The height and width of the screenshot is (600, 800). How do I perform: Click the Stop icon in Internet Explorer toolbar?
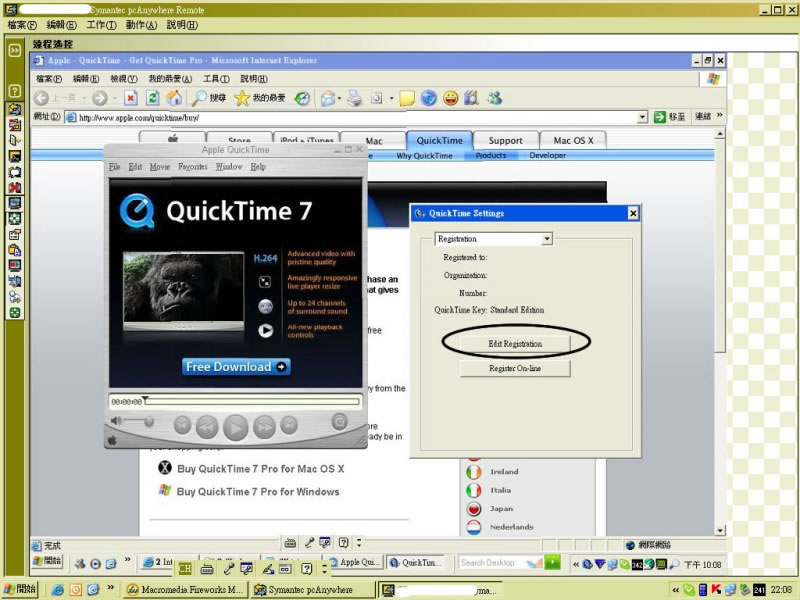[x=131, y=97]
